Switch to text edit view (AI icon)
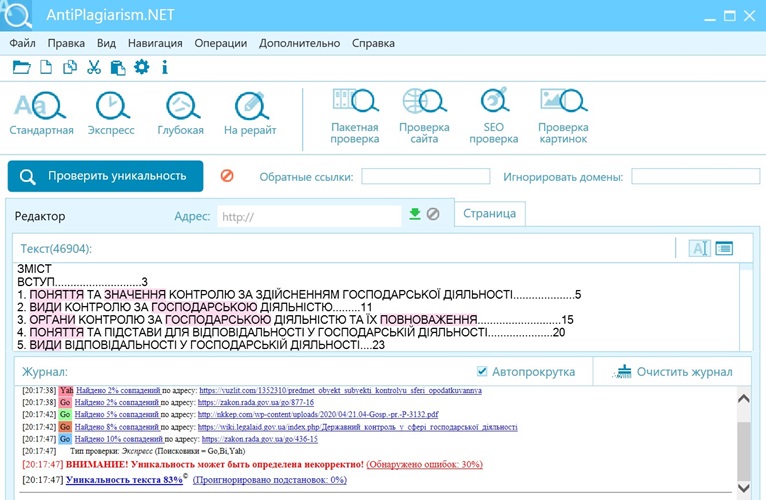766x500 pixels. tap(700, 248)
